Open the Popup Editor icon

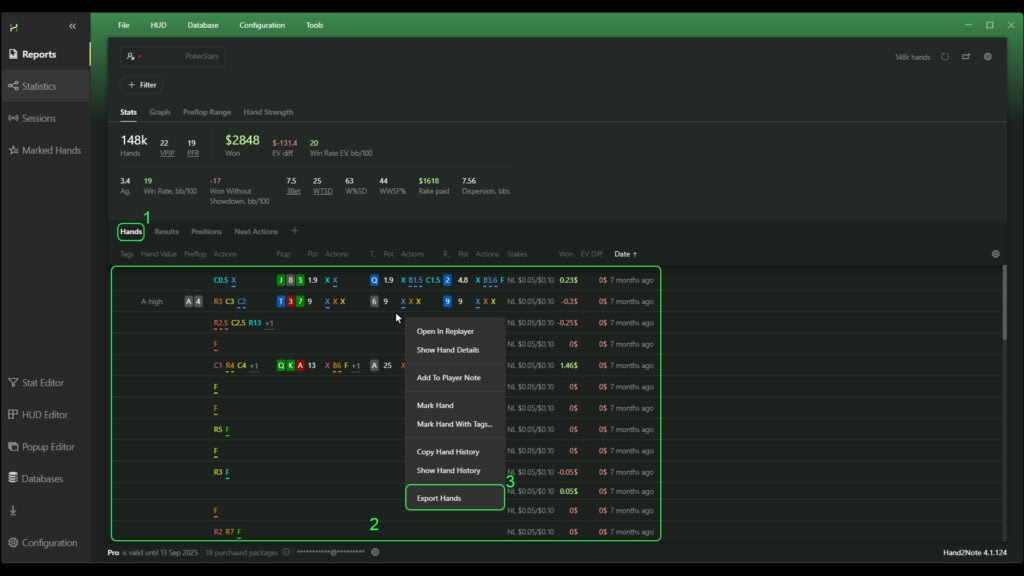point(14,447)
